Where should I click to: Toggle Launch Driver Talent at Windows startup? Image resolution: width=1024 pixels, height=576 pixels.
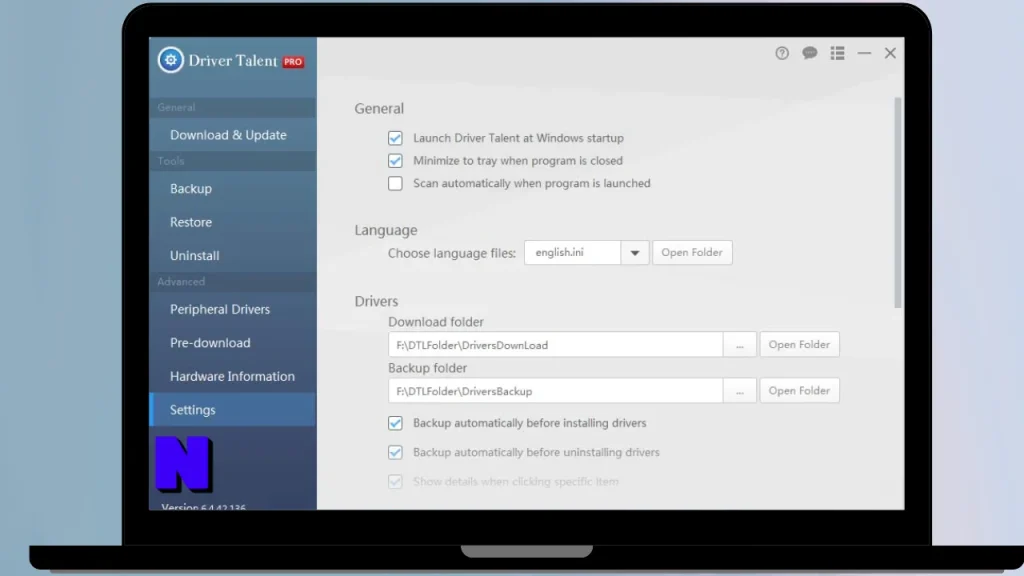tap(395, 138)
